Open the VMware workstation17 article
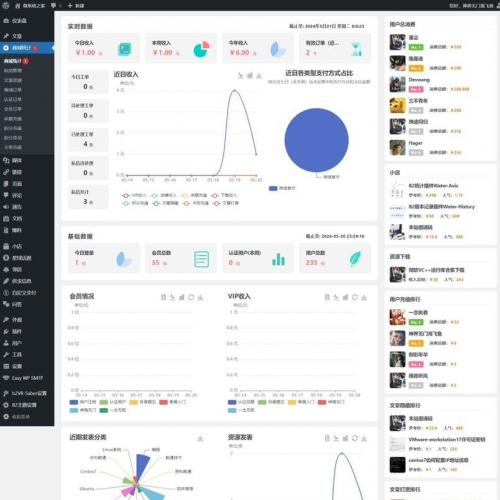This screenshot has height=500, width=500. tap(447, 440)
